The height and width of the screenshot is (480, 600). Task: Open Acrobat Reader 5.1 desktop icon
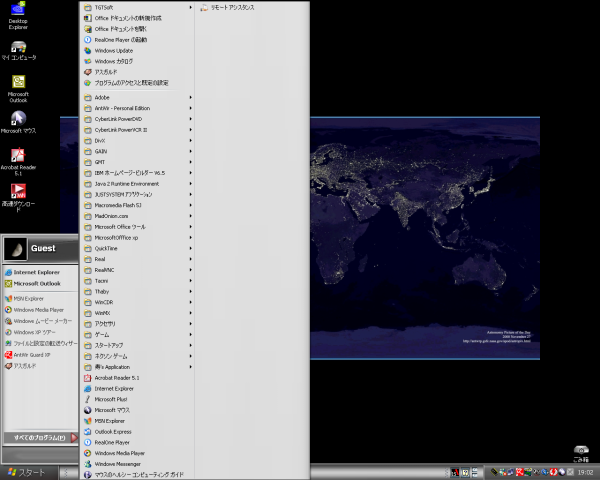pos(18,162)
